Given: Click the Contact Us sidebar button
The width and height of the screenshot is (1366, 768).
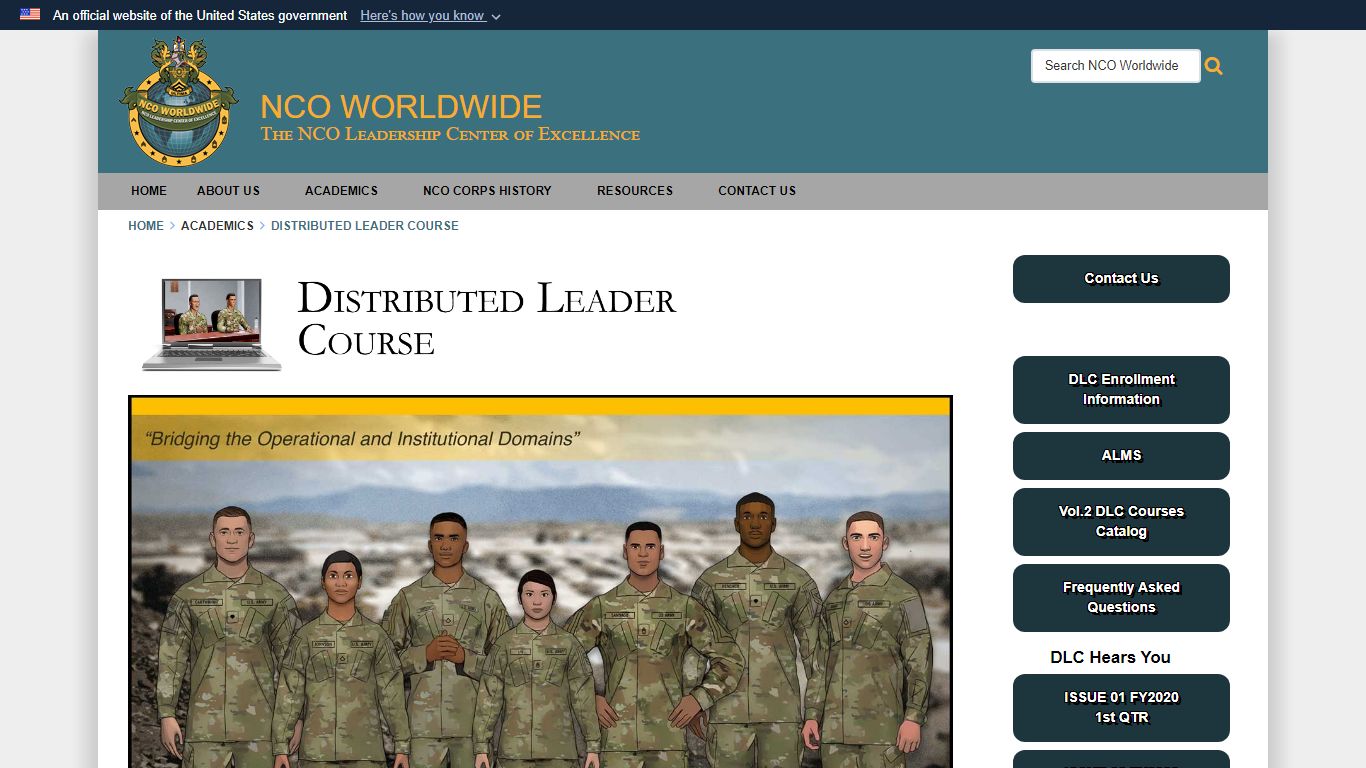Looking at the screenshot, I should click(1121, 279).
